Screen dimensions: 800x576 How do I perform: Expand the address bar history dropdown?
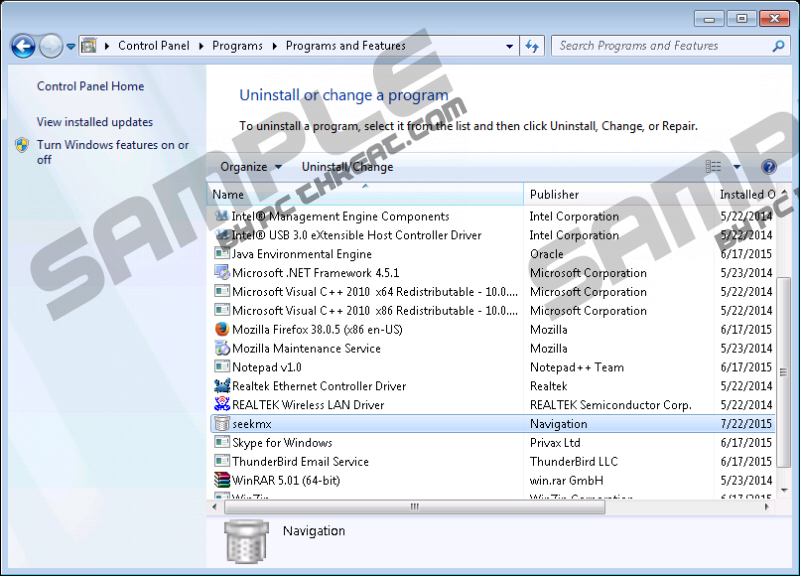click(509, 46)
